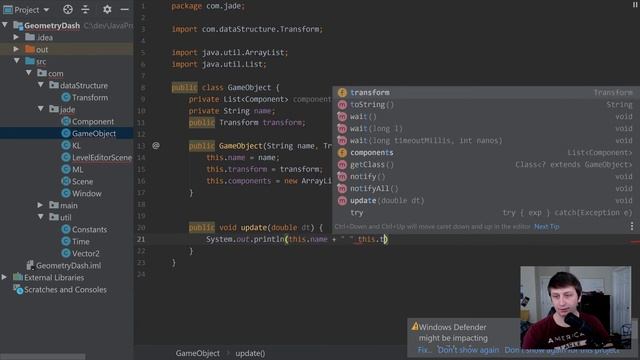The width and height of the screenshot is (640, 360).
Task: Open the Vector2 class file
Action: (85, 253)
